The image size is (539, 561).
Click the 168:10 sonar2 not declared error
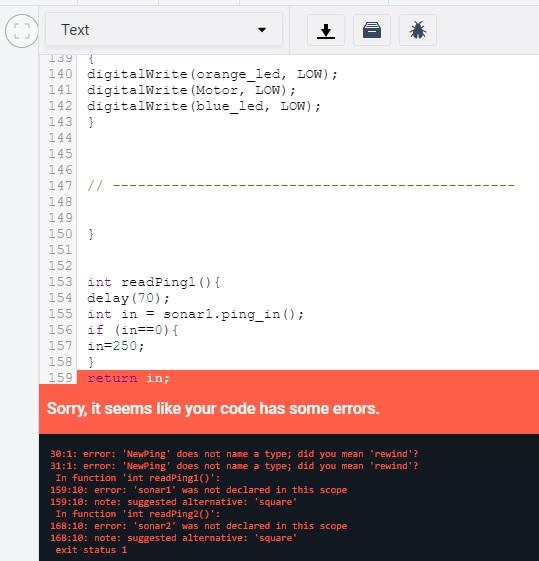pyautogui.click(x=199, y=526)
